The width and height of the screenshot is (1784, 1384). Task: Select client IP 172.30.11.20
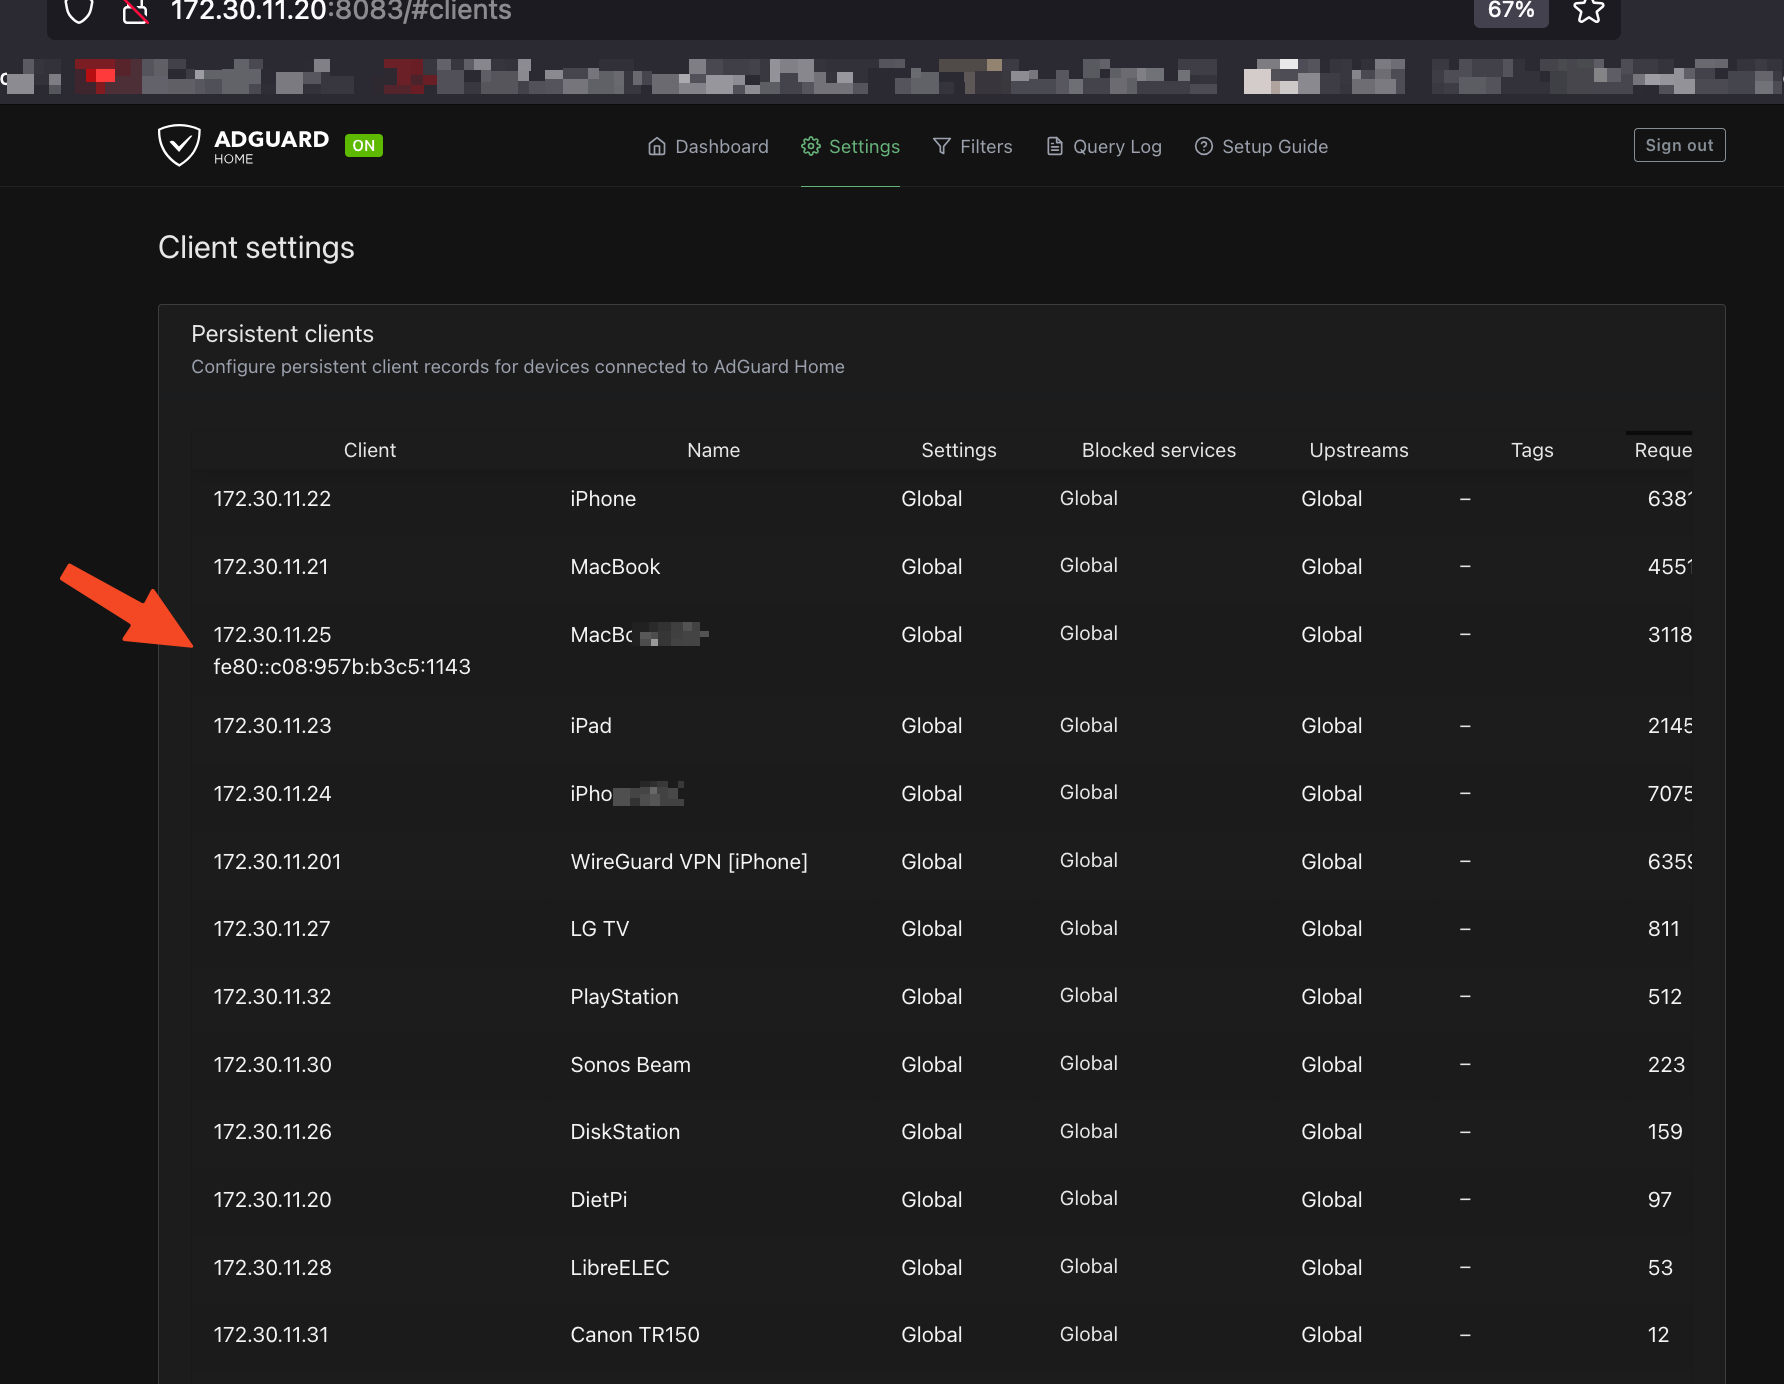point(272,1200)
